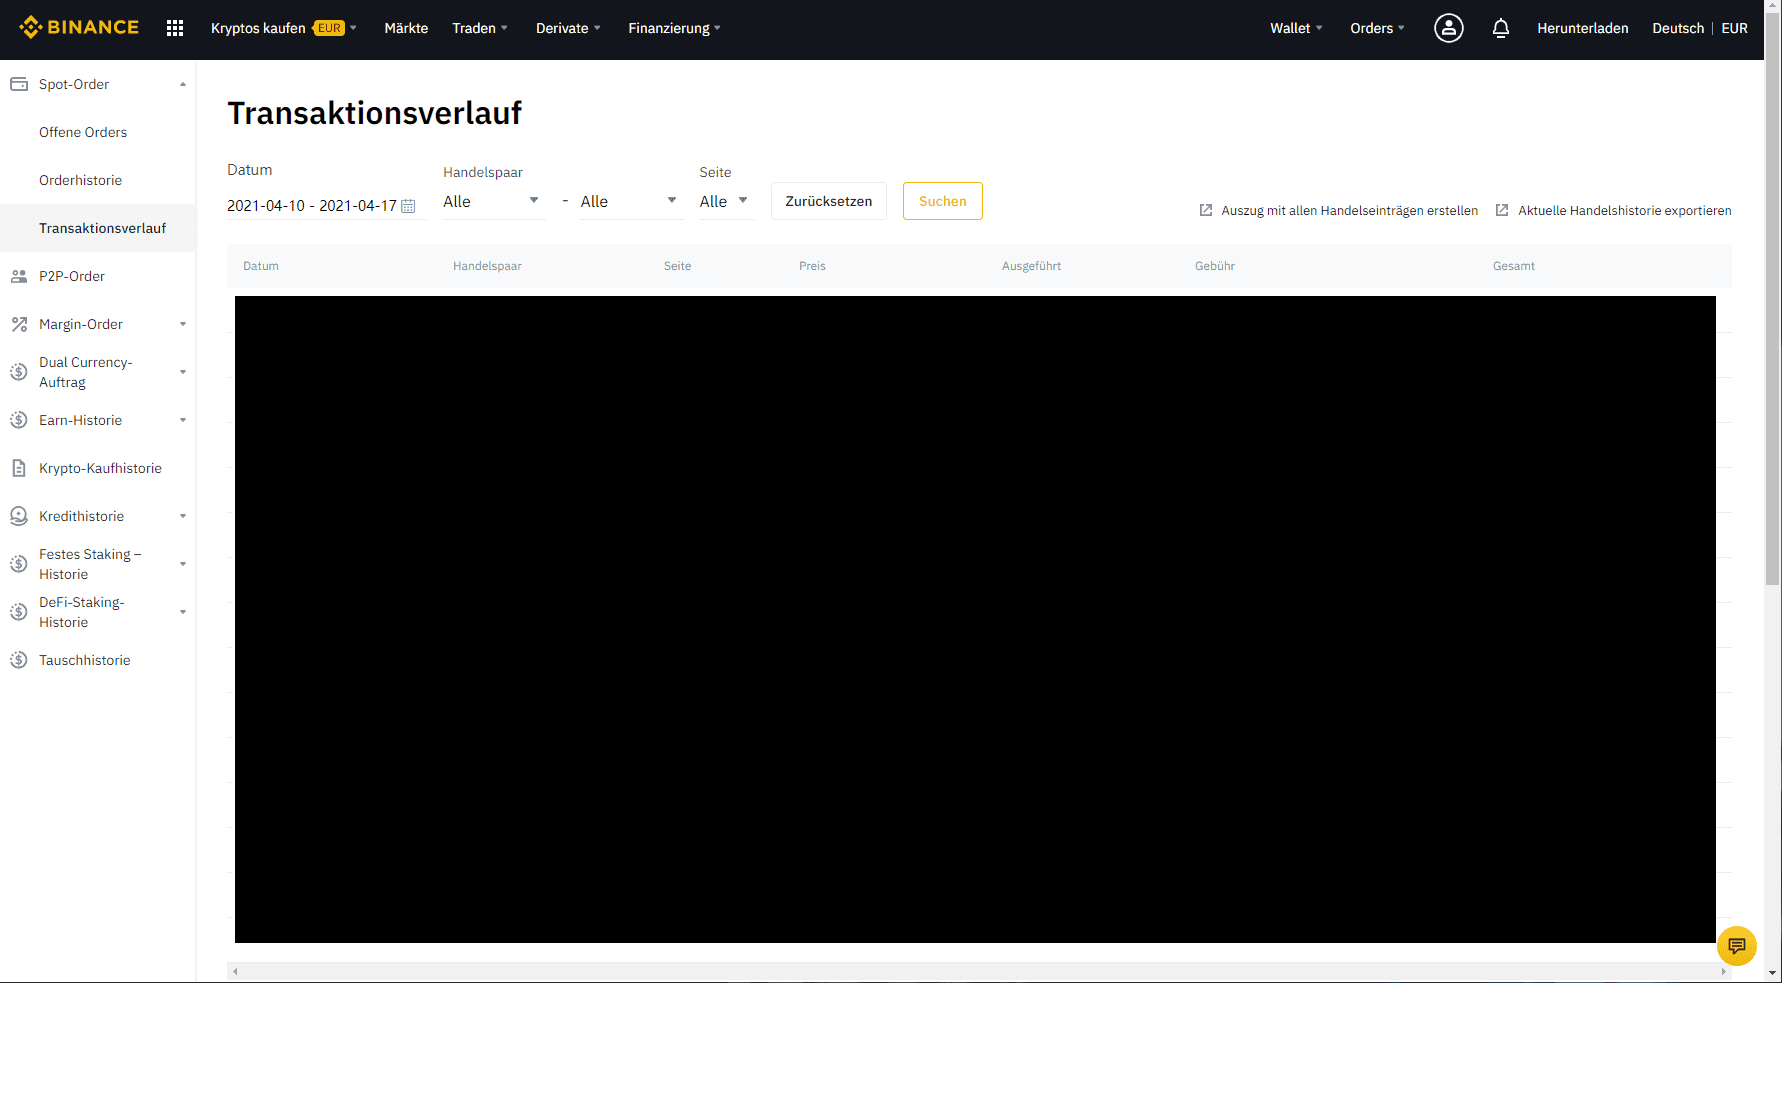The image size is (1788, 1095).
Task: Open the notifications bell icon
Action: (x=1500, y=28)
